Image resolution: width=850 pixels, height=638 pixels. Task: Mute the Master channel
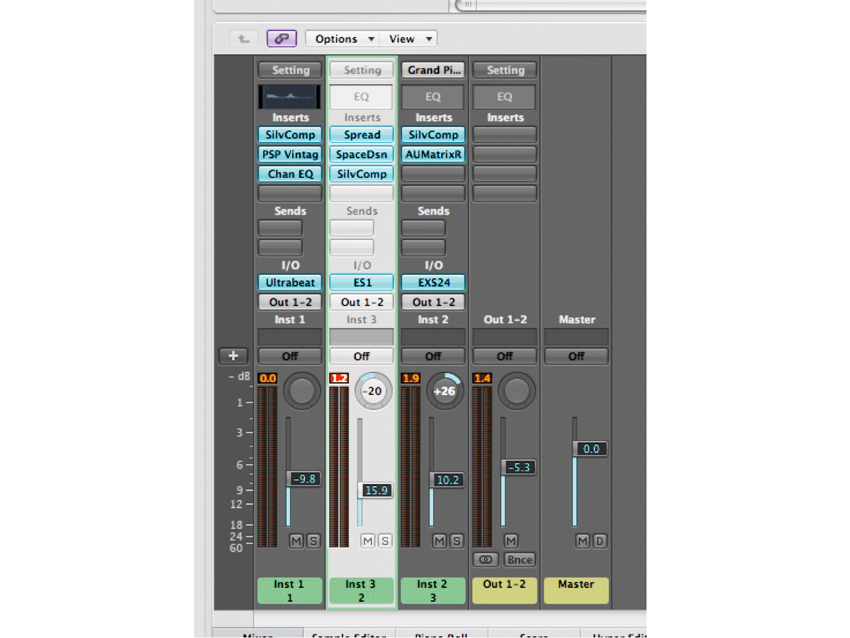[x=582, y=540]
